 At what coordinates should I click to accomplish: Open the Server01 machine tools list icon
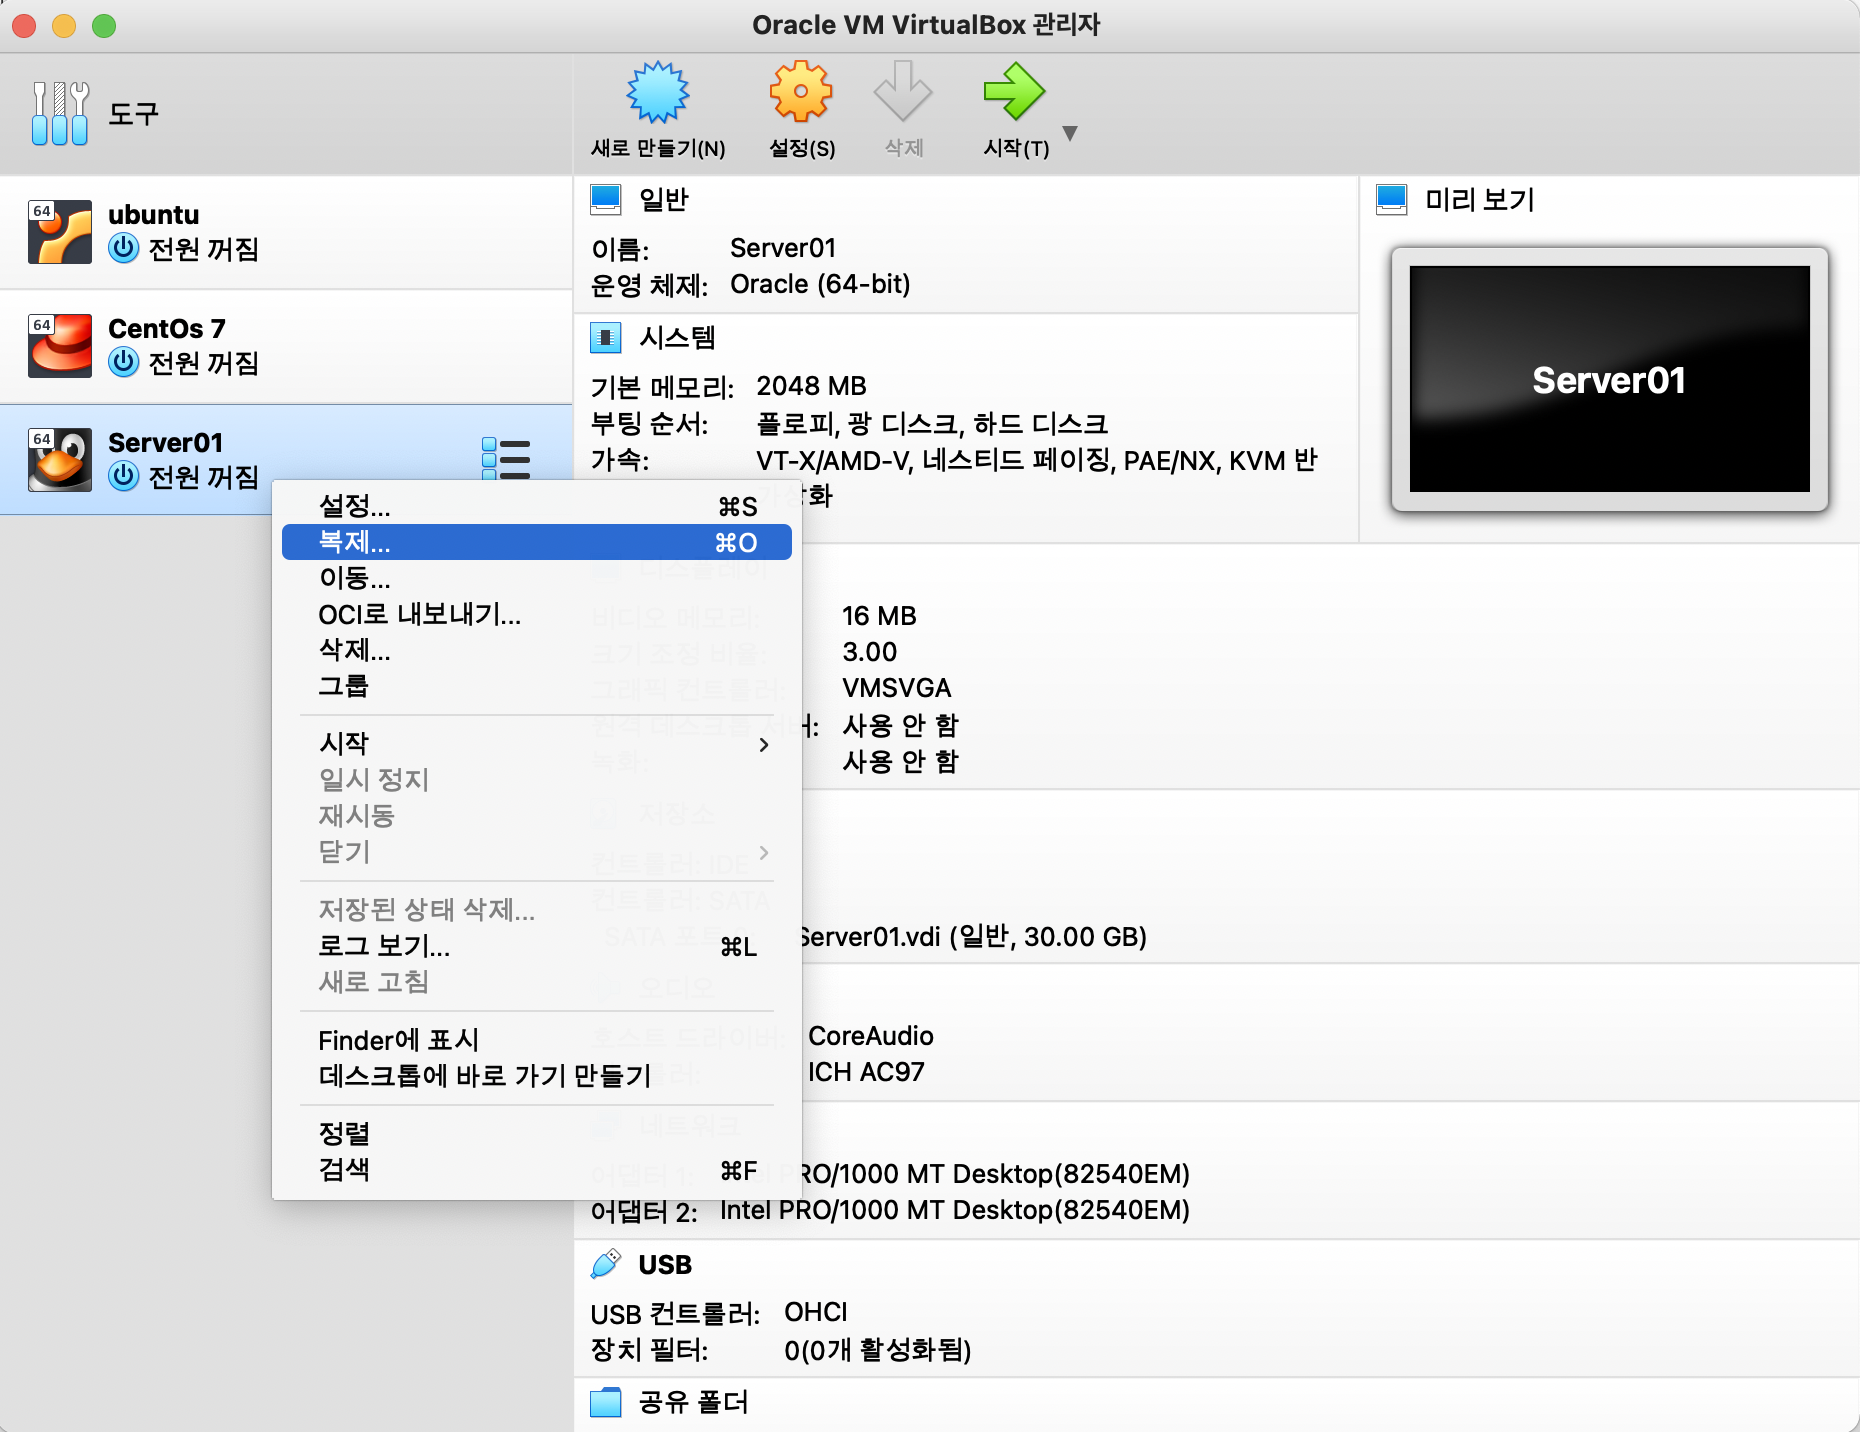tap(506, 459)
